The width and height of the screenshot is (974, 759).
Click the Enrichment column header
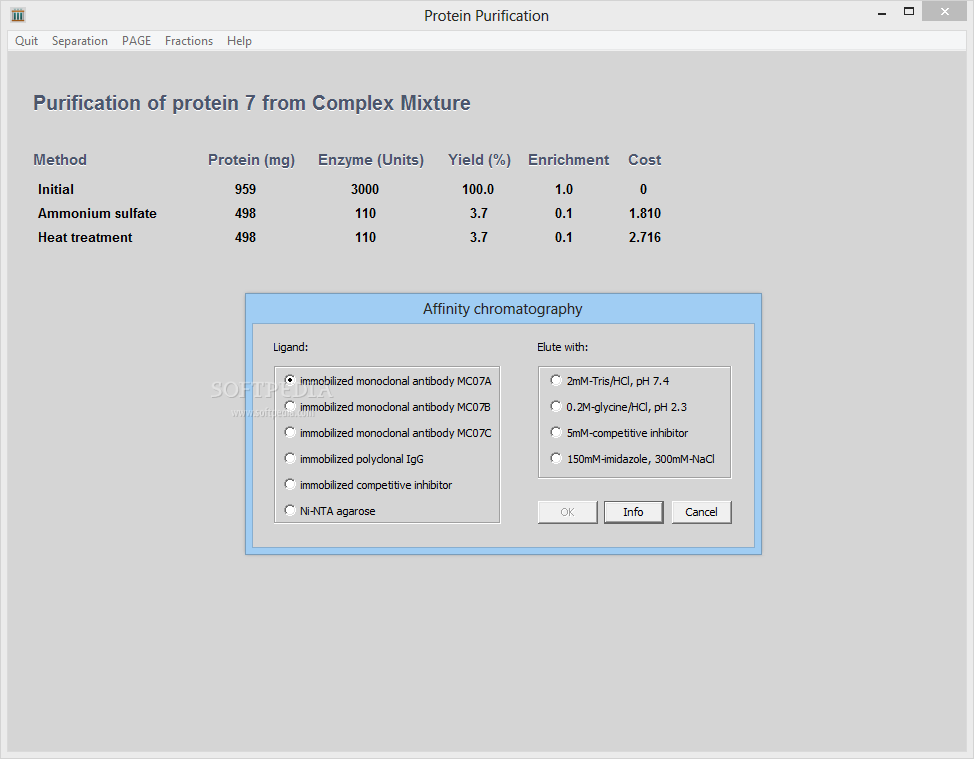[x=568, y=160]
